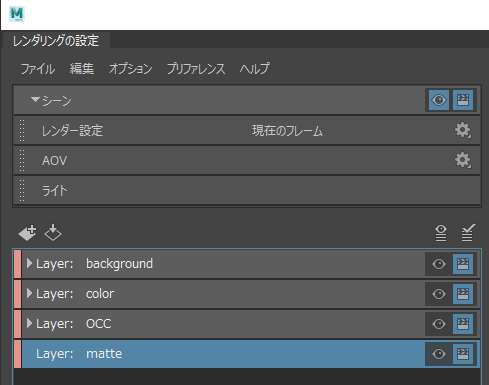The image size is (489, 385).
Task: Select Layer: color row
Action: (247, 294)
